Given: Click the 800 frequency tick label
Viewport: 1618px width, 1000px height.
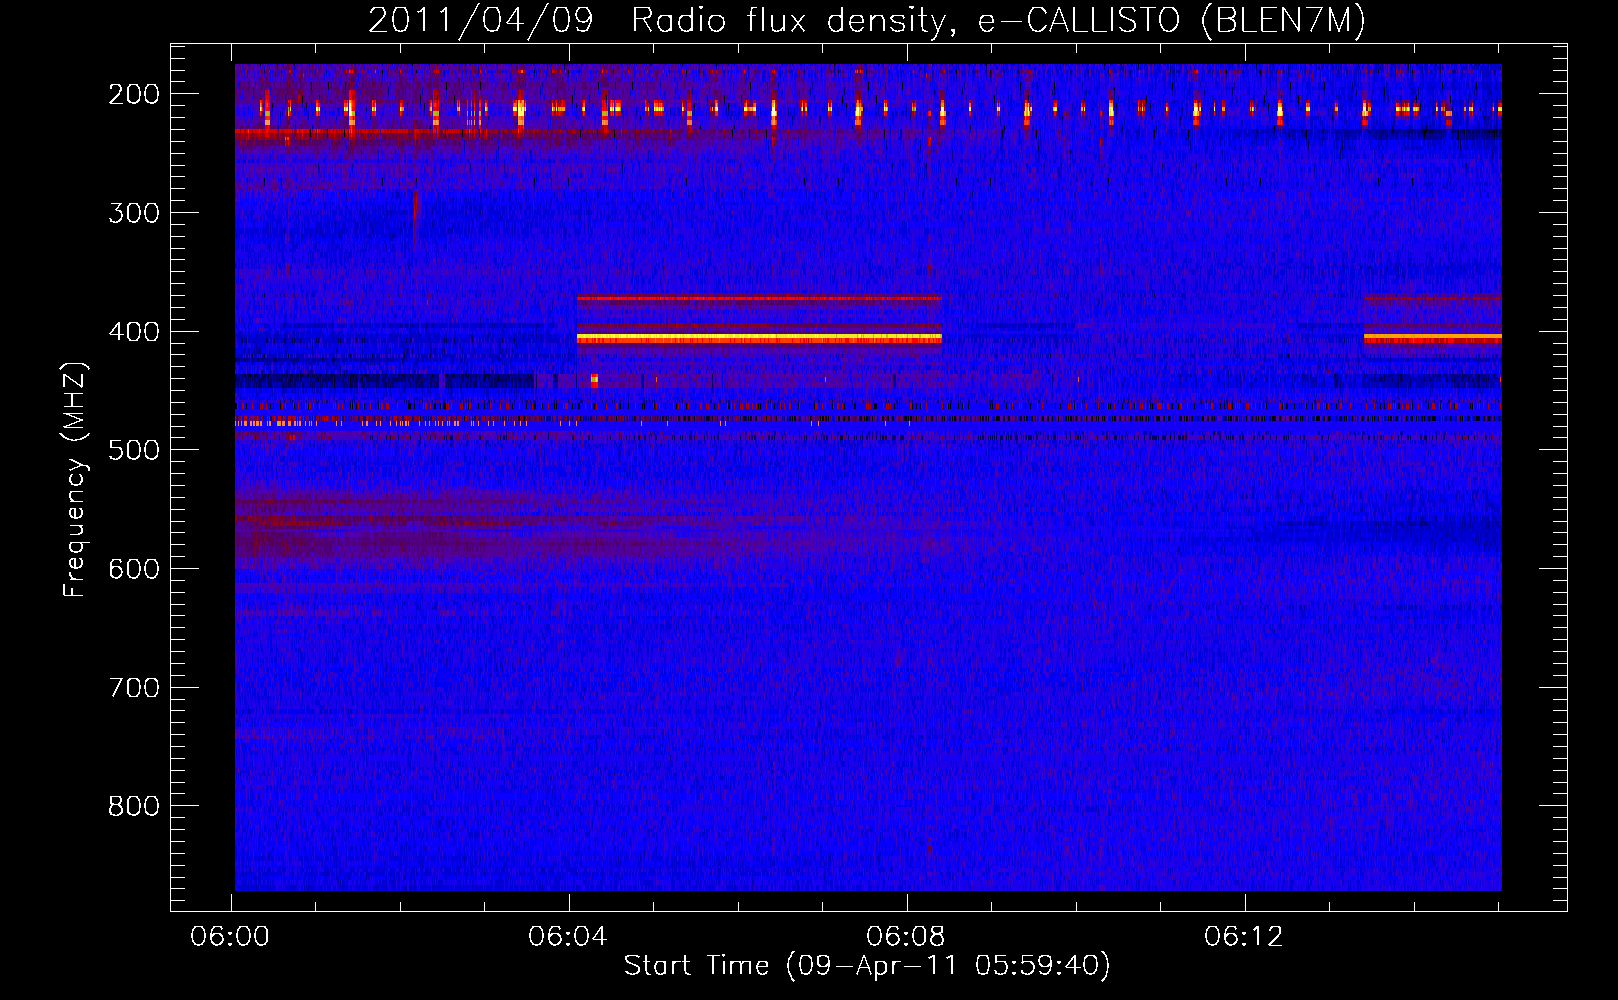Looking at the screenshot, I should coord(134,806).
